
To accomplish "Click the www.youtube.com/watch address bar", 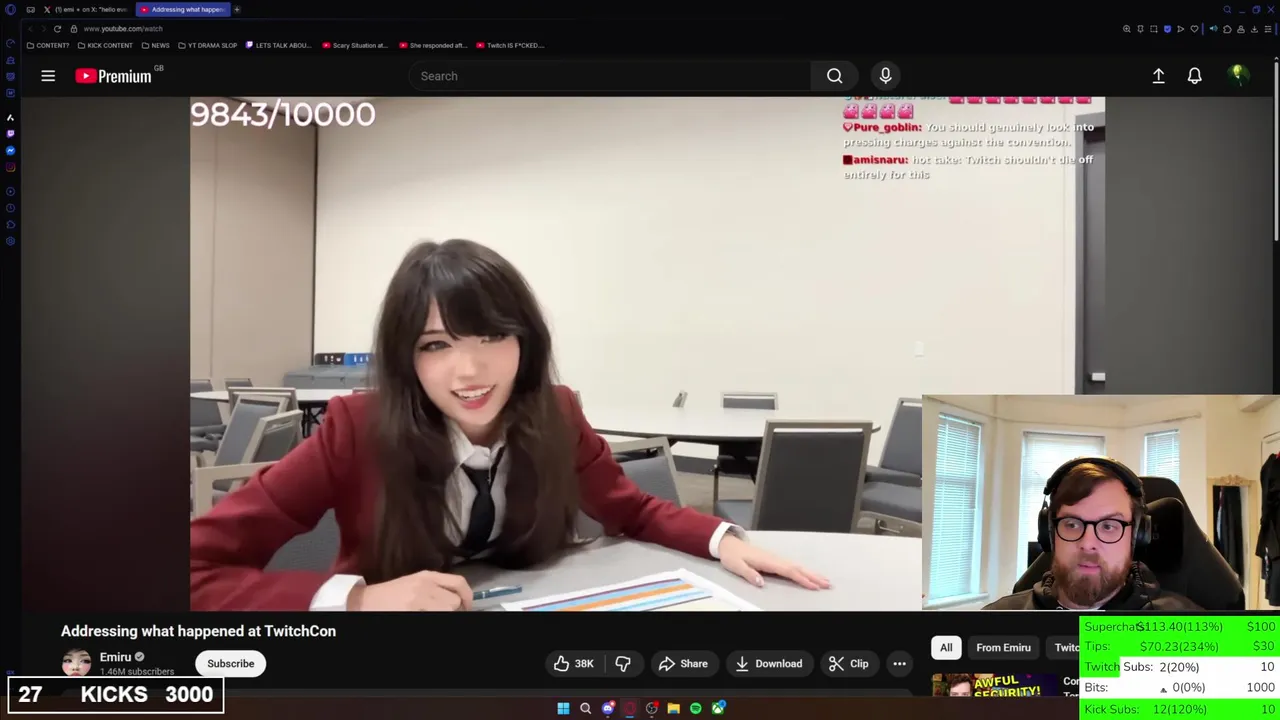I will 123,29.
